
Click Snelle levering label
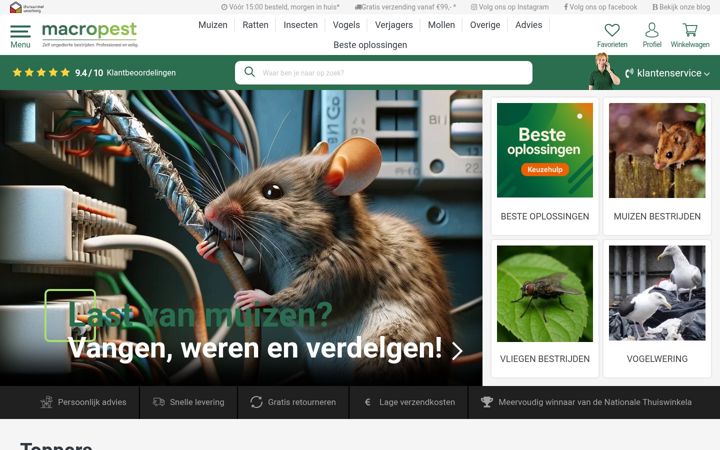197,402
